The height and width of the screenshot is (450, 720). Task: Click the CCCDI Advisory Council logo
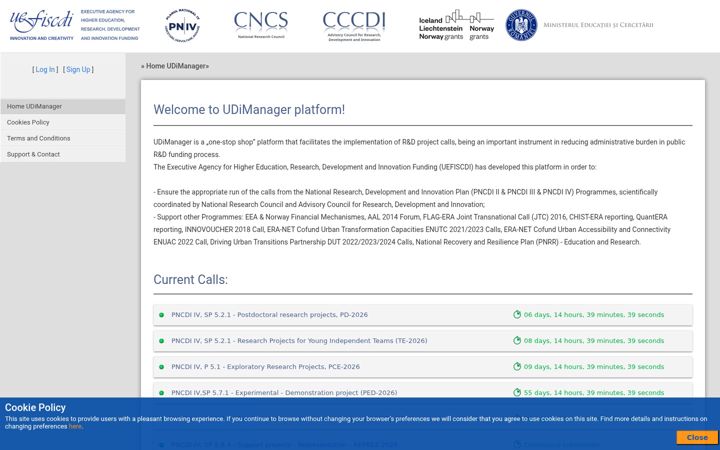(x=354, y=26)
